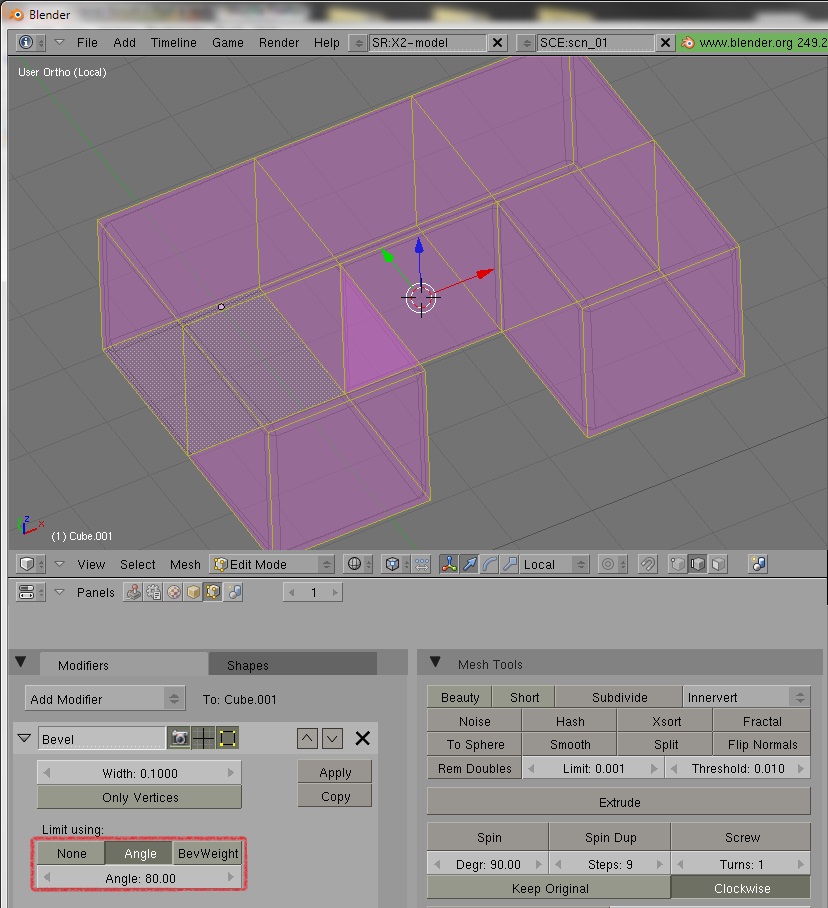Image resolution: width=828 pixels, height=908 pixels.
Task: Delete the Bevel modifier with X
Action: [363, 739]
